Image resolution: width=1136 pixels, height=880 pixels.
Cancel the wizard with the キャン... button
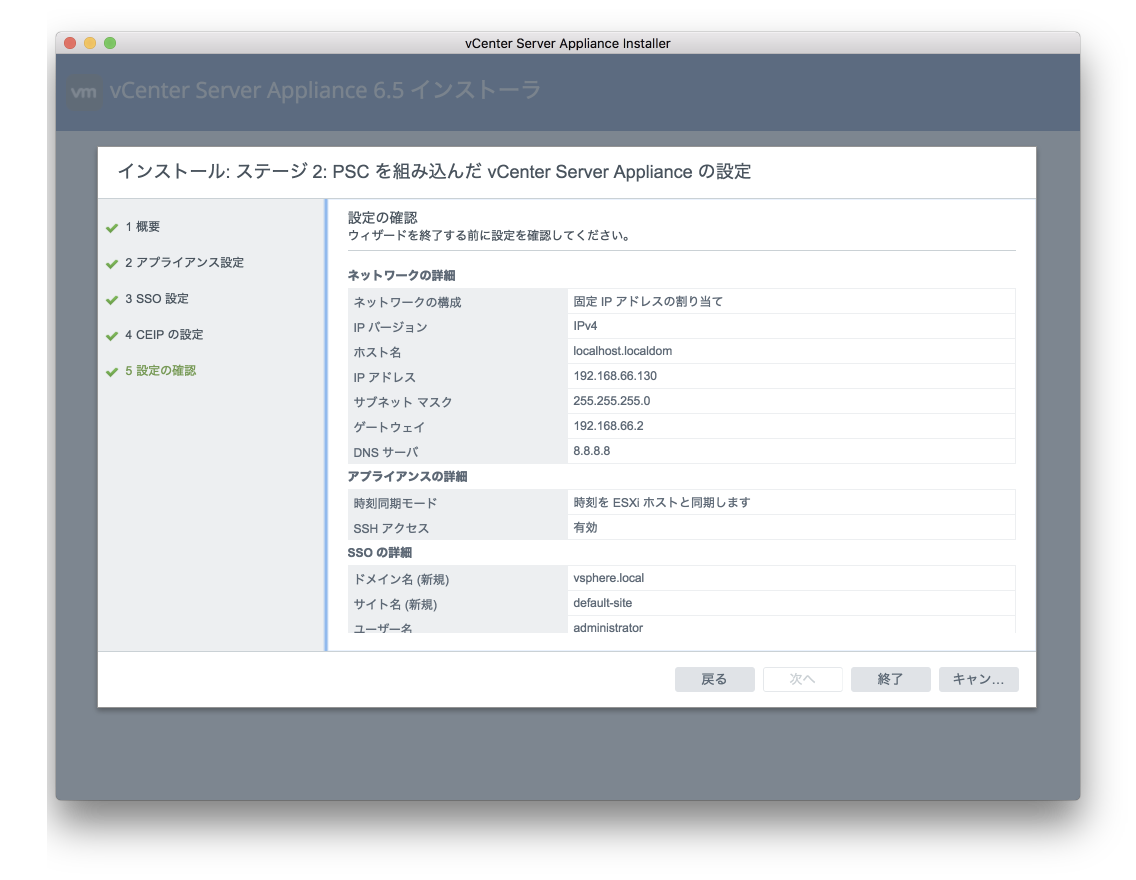click(x=978, y=680)
